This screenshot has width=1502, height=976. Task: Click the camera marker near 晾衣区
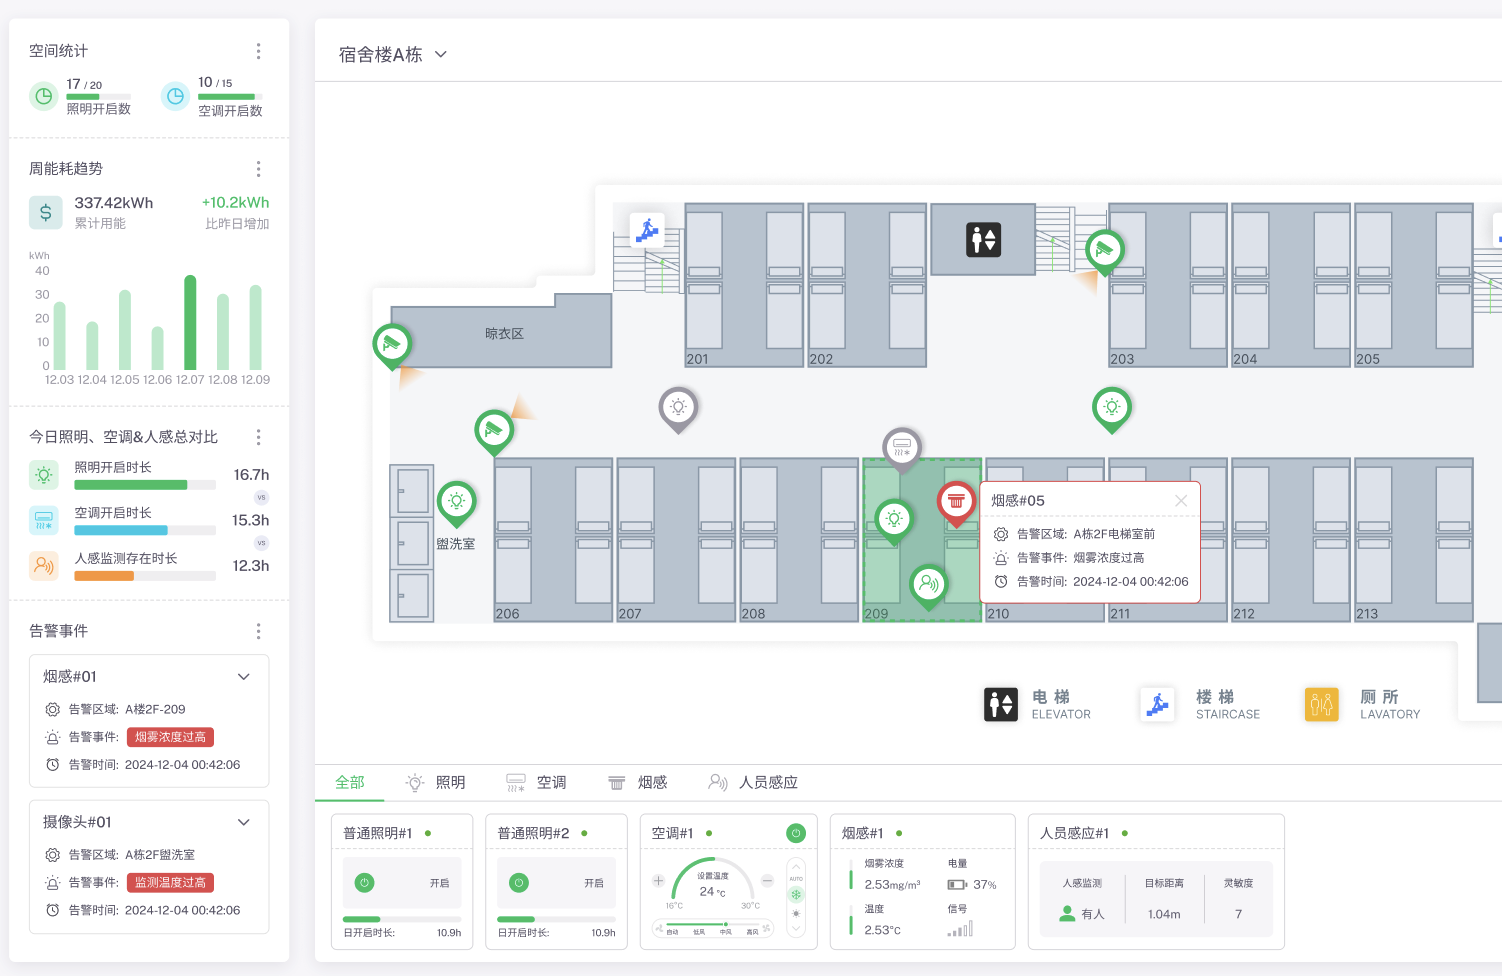pos(392,344)
